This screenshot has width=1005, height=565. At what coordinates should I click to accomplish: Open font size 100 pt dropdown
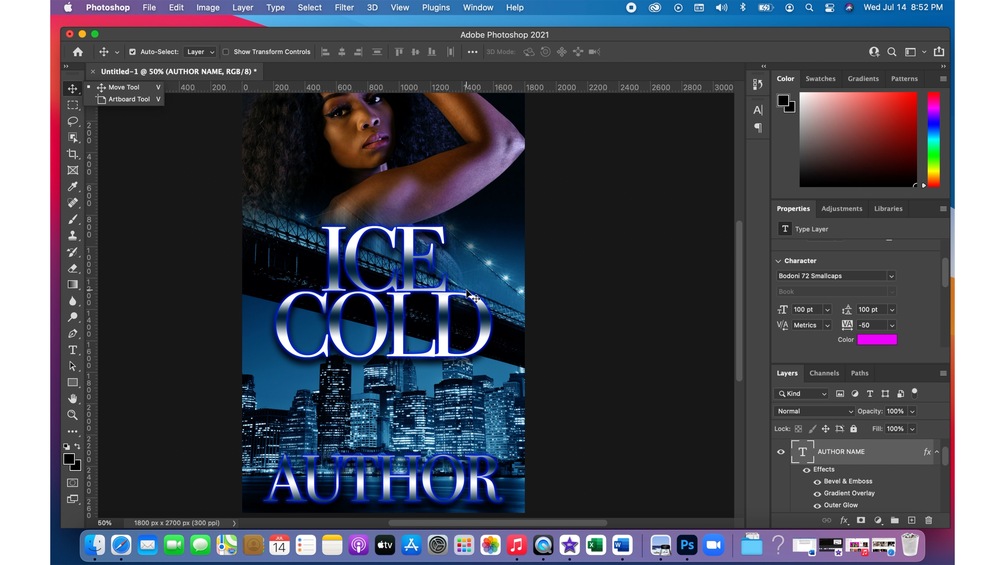click(827, 309)
